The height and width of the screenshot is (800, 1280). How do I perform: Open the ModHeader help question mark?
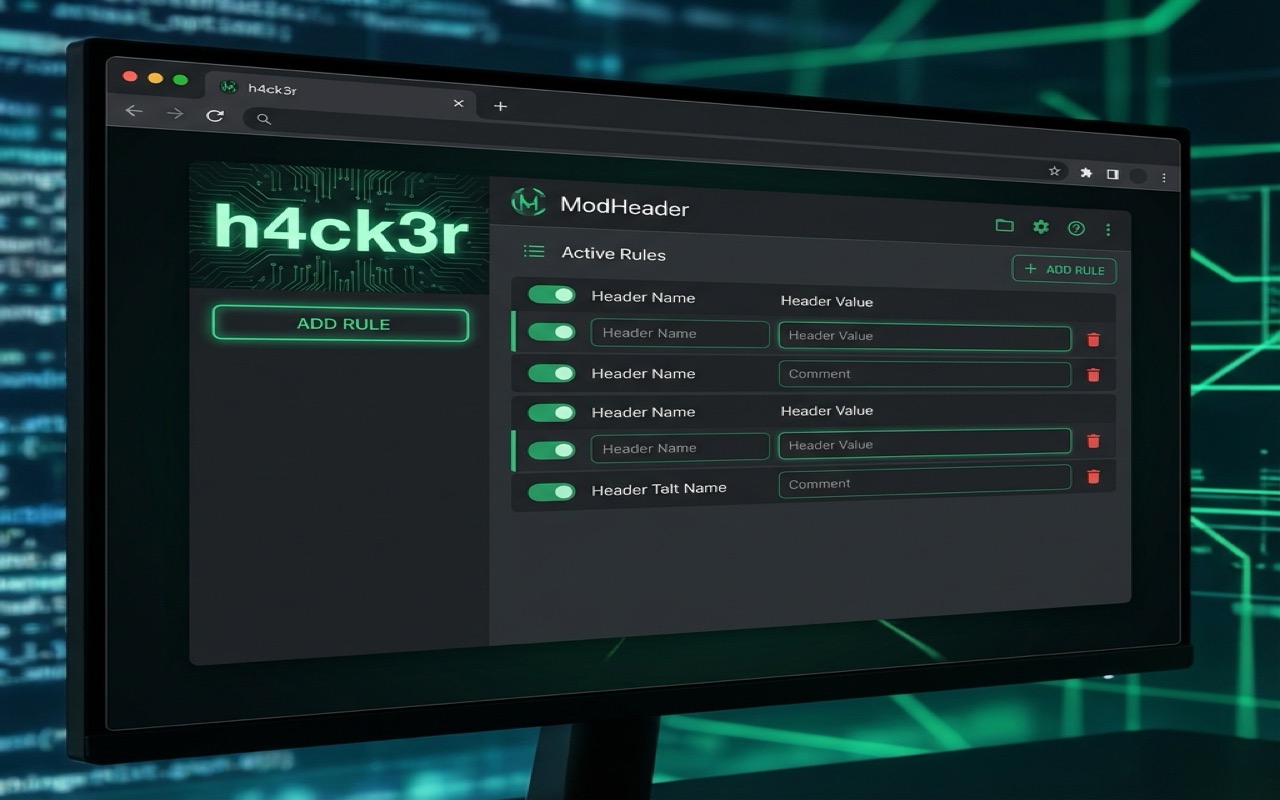(x=1076, y=228)
